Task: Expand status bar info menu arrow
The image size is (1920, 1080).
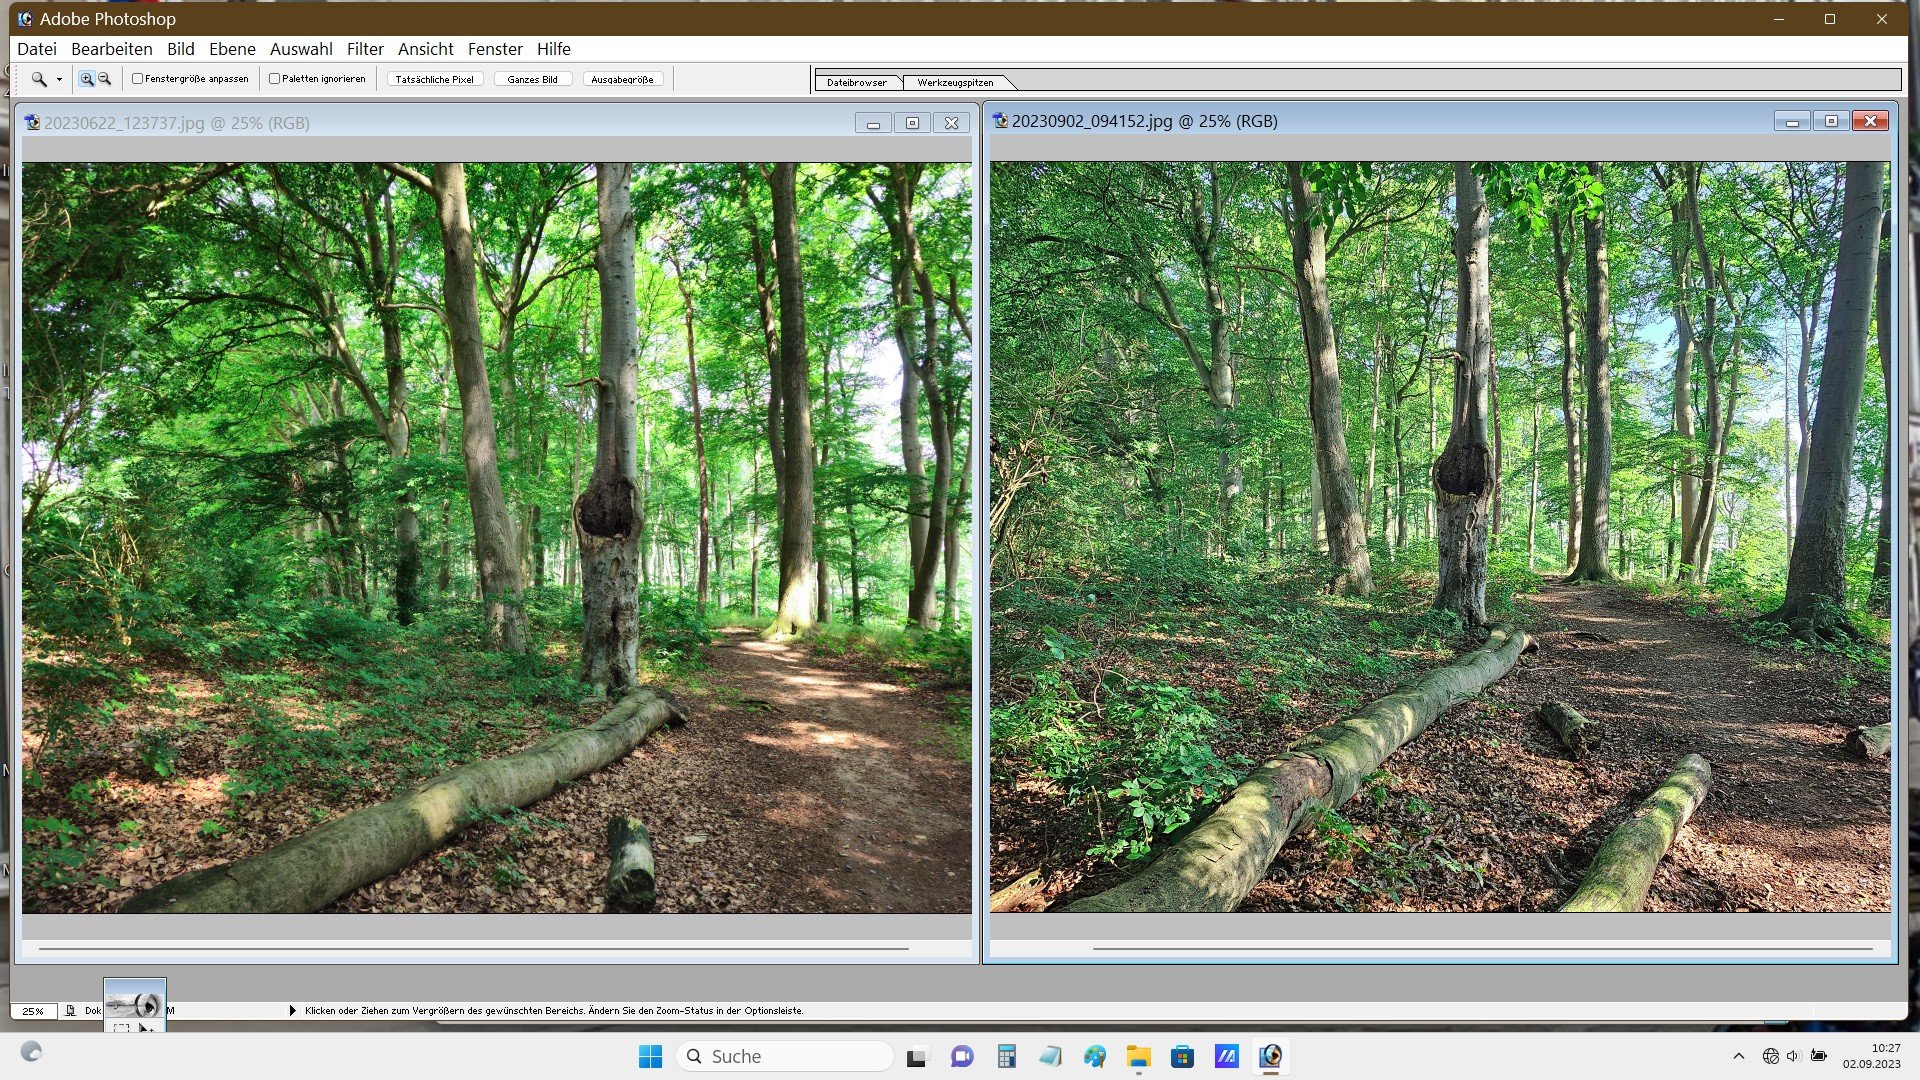Action: 292,1011
